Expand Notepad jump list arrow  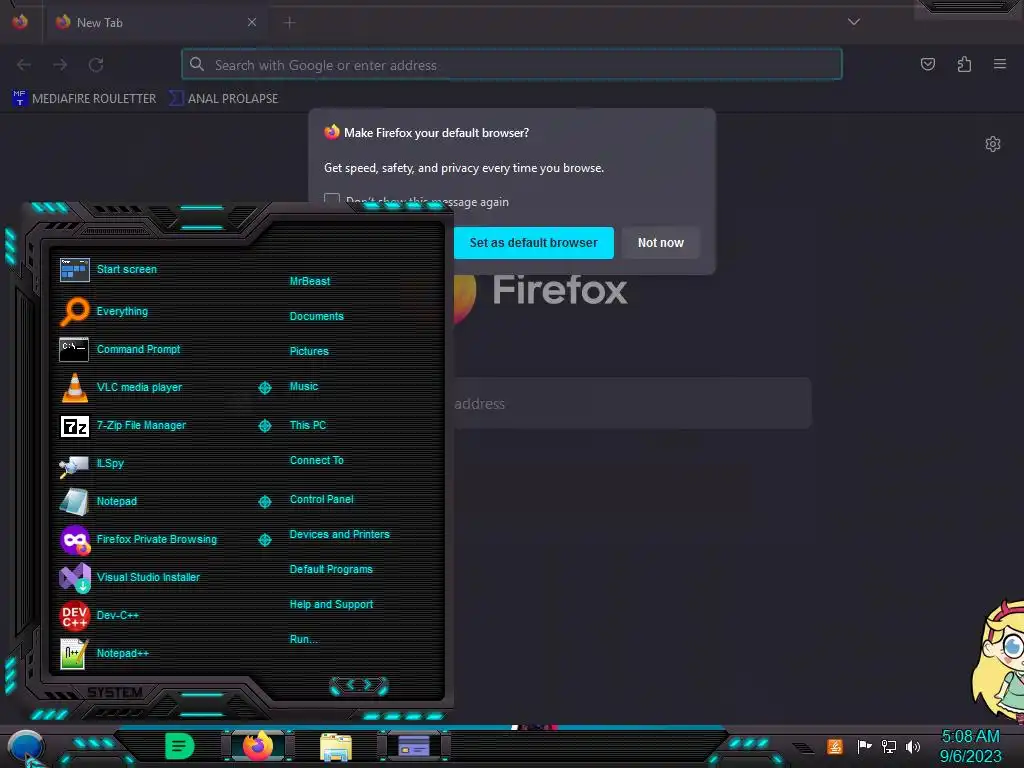click(x=264, y=502)
